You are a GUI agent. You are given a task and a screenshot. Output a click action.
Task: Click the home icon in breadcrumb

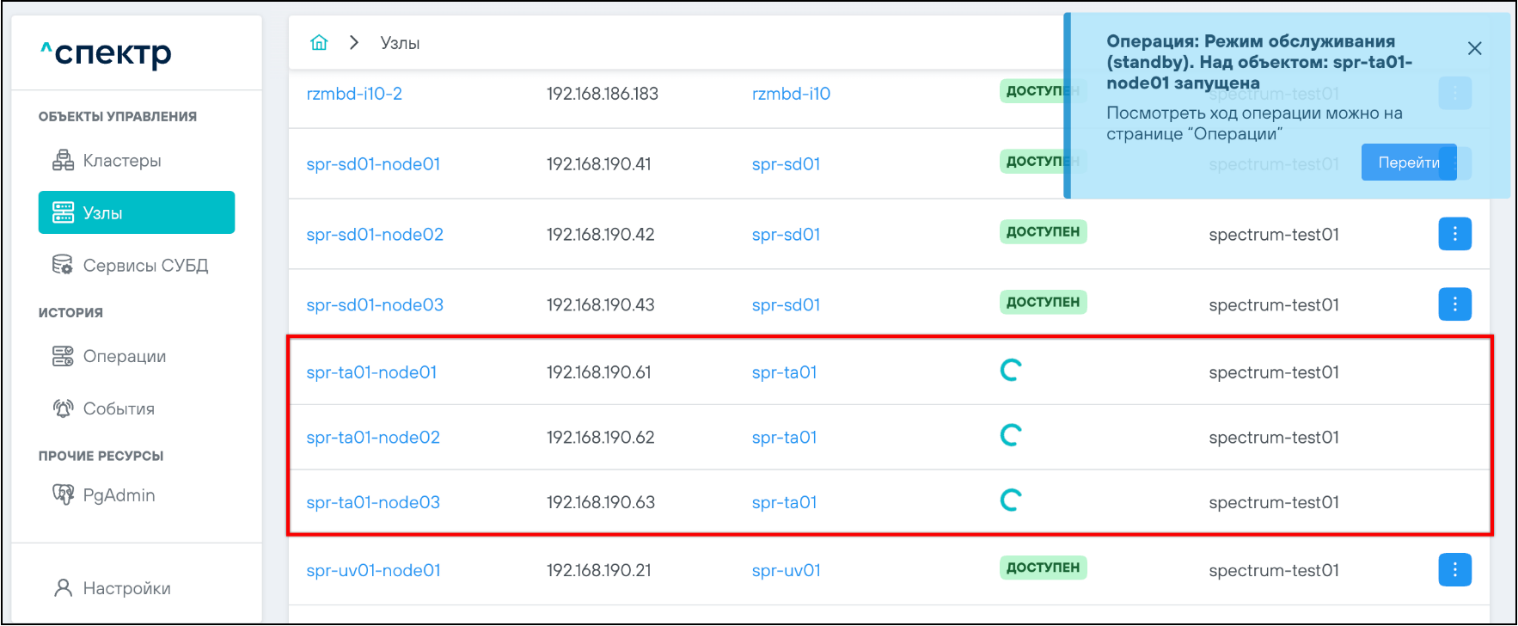click(319, 43)
